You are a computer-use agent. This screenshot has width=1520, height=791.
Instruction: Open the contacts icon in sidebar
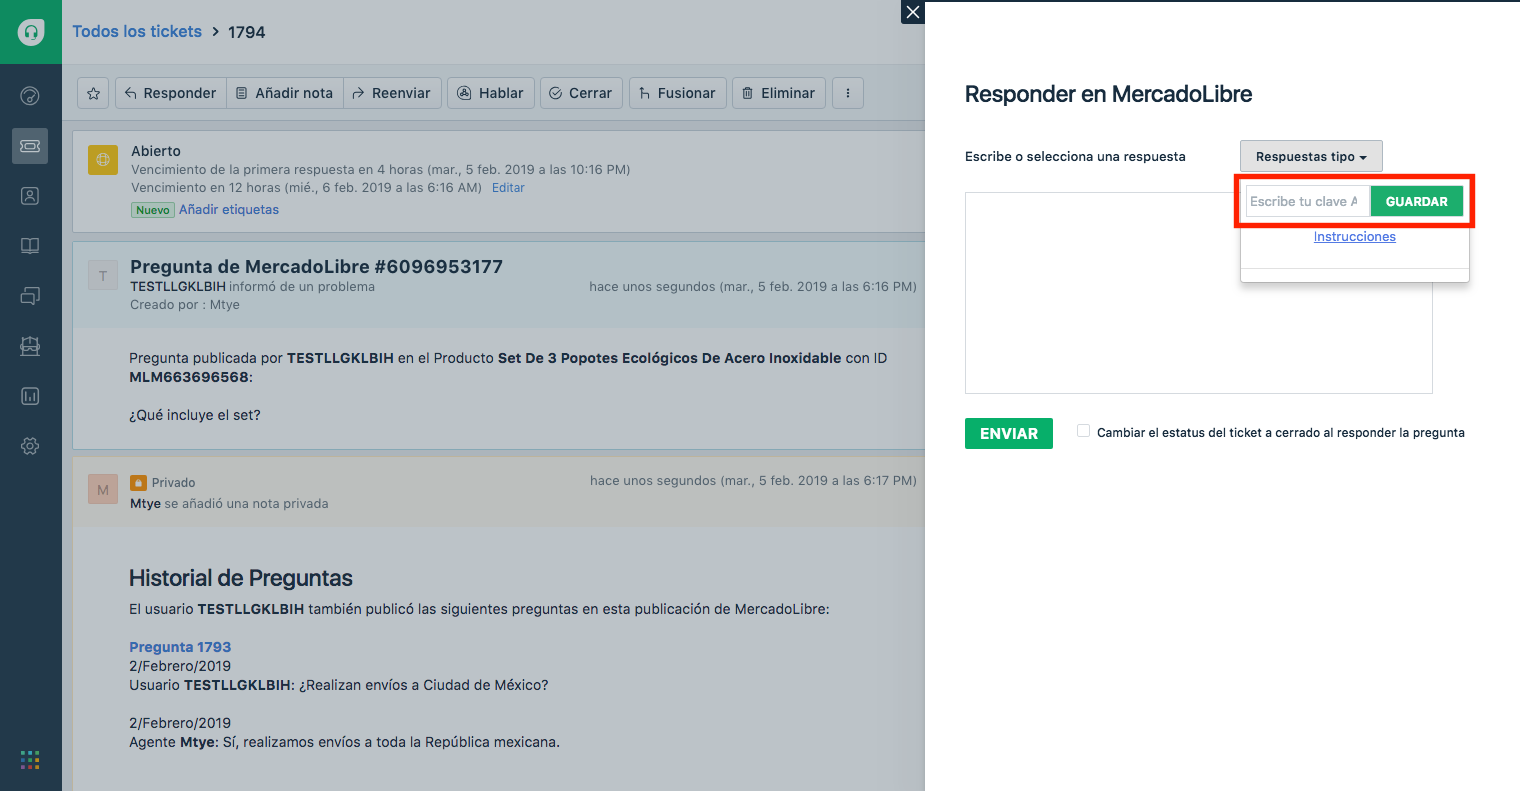click(30, 196)
